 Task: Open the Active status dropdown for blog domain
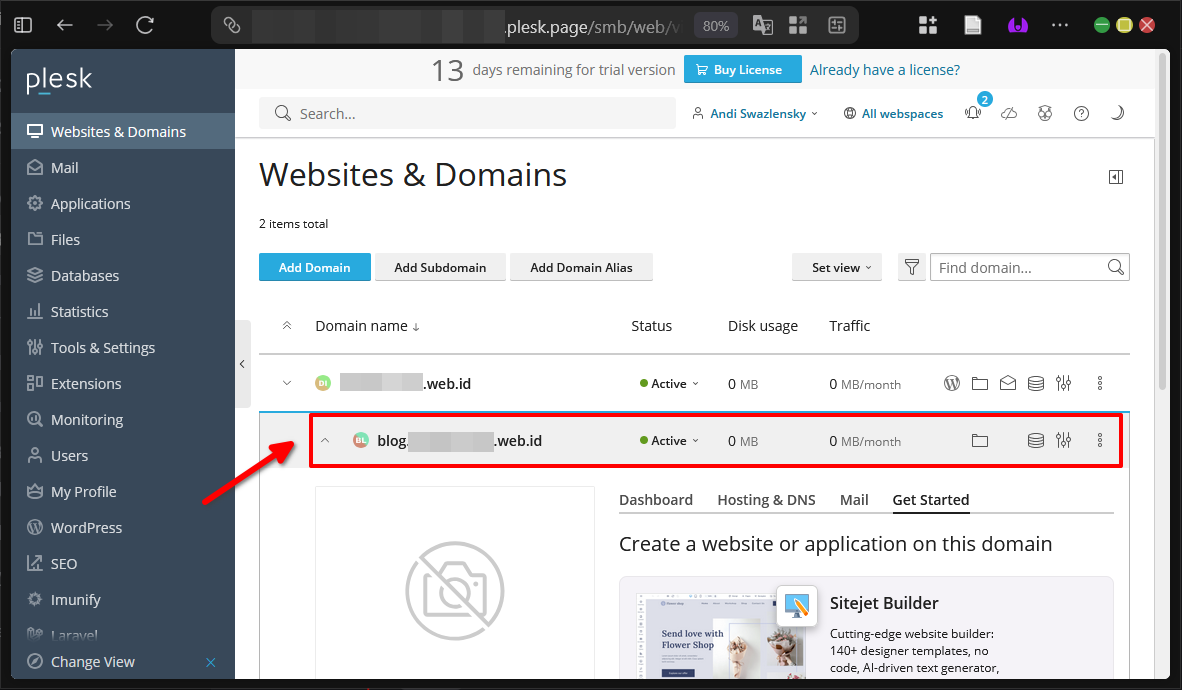tap(668, 440)
